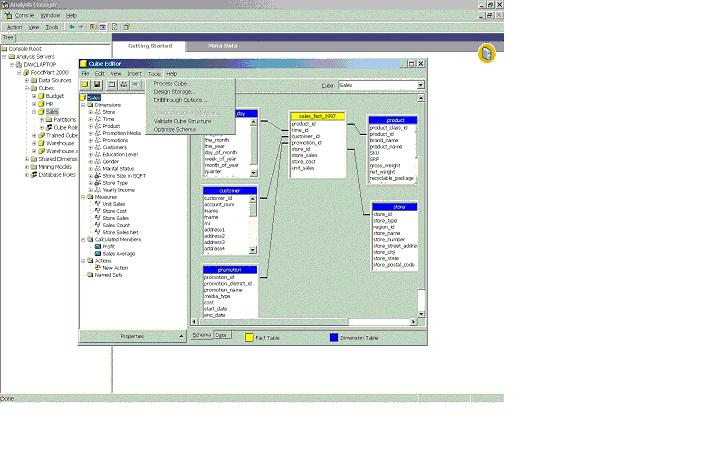Select the HR cube icon
726x449 pixels.
pyautogui.click(x=41, y=104)
